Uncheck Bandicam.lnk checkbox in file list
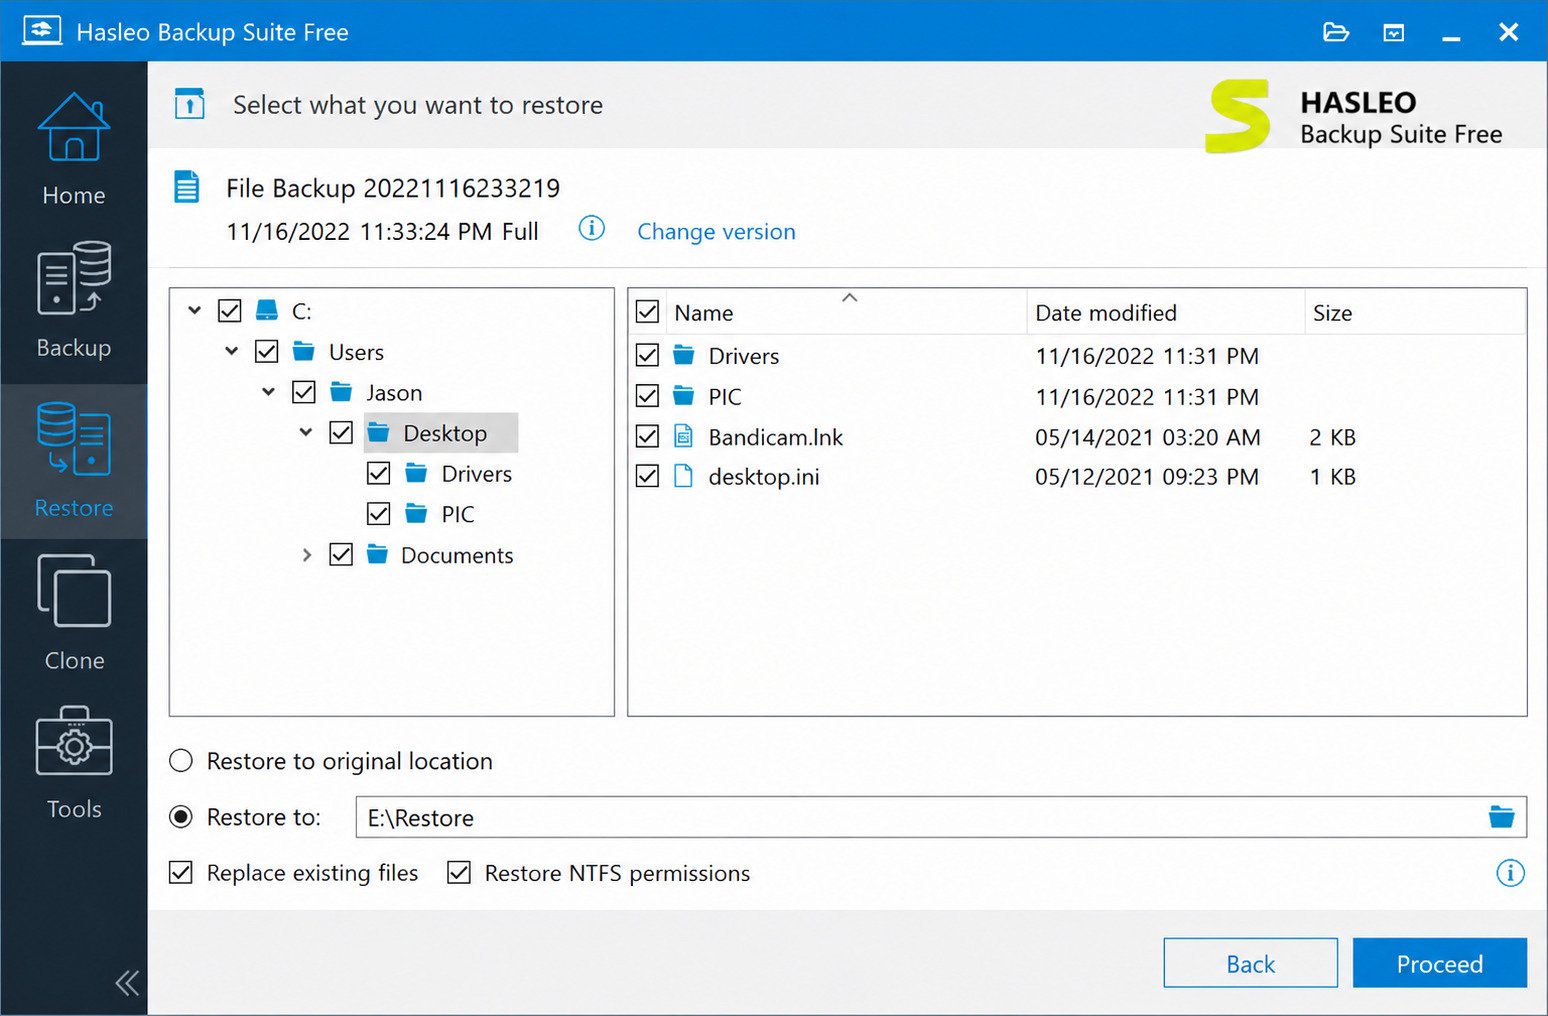This screenshot has height=1016, width=1548. coord(648,436)
